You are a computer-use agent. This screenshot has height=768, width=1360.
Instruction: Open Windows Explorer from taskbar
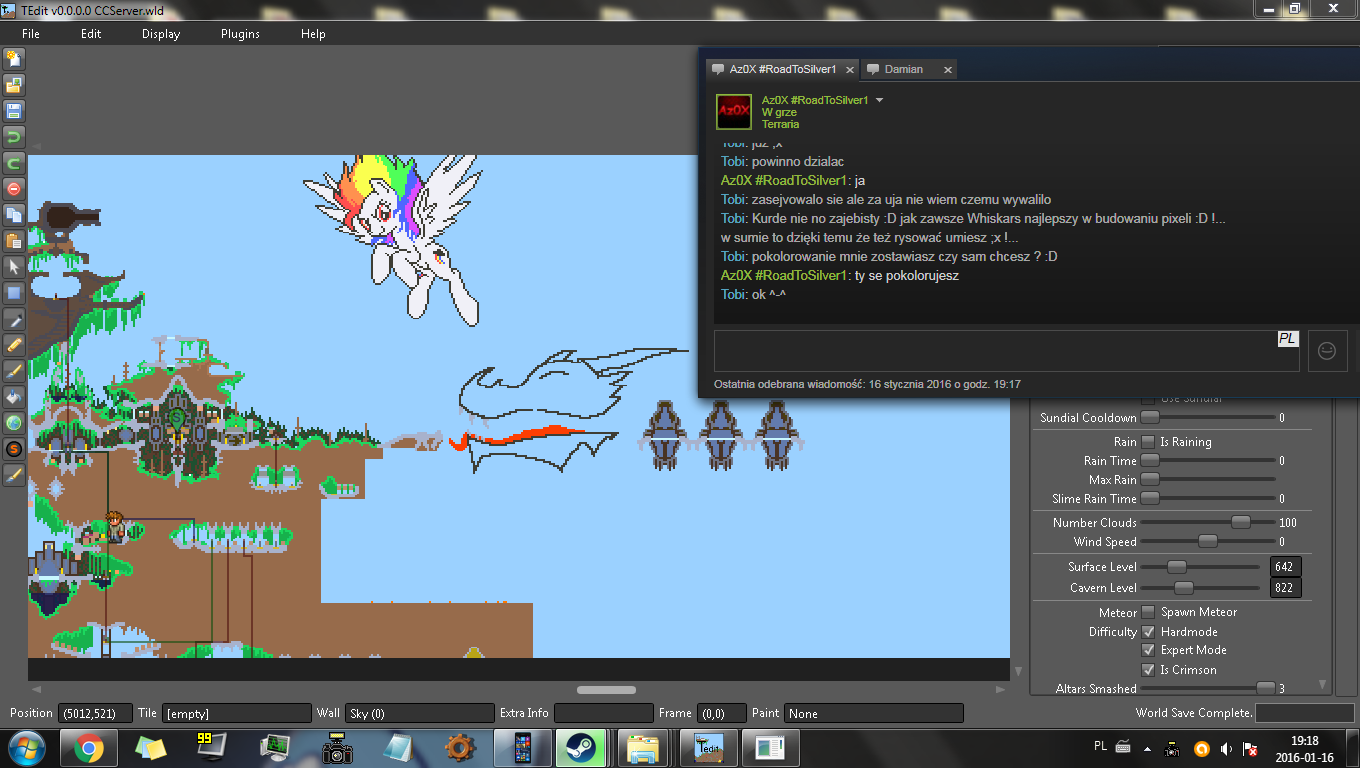(x=641, y=748)
